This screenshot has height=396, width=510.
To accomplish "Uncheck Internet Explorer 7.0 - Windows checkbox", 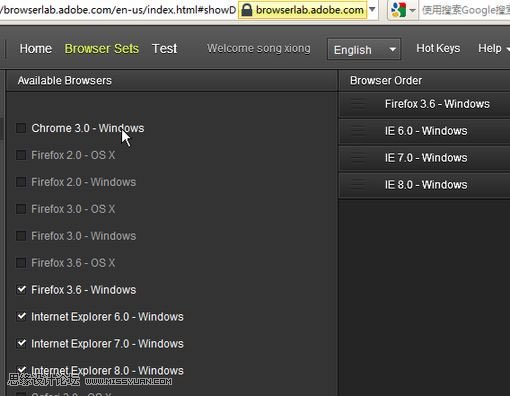I will [x=21, y=344].
